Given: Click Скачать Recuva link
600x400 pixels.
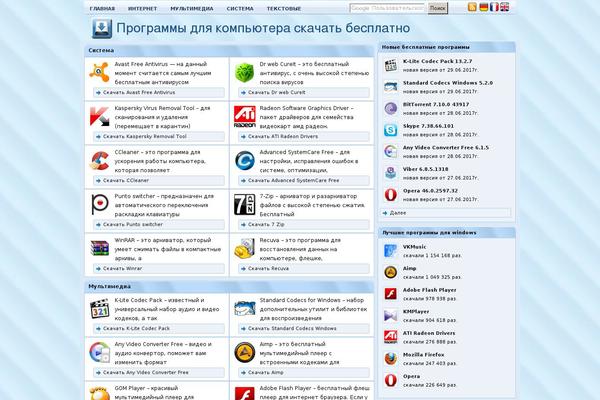Looking at the screenshot, I should (303, 269).
